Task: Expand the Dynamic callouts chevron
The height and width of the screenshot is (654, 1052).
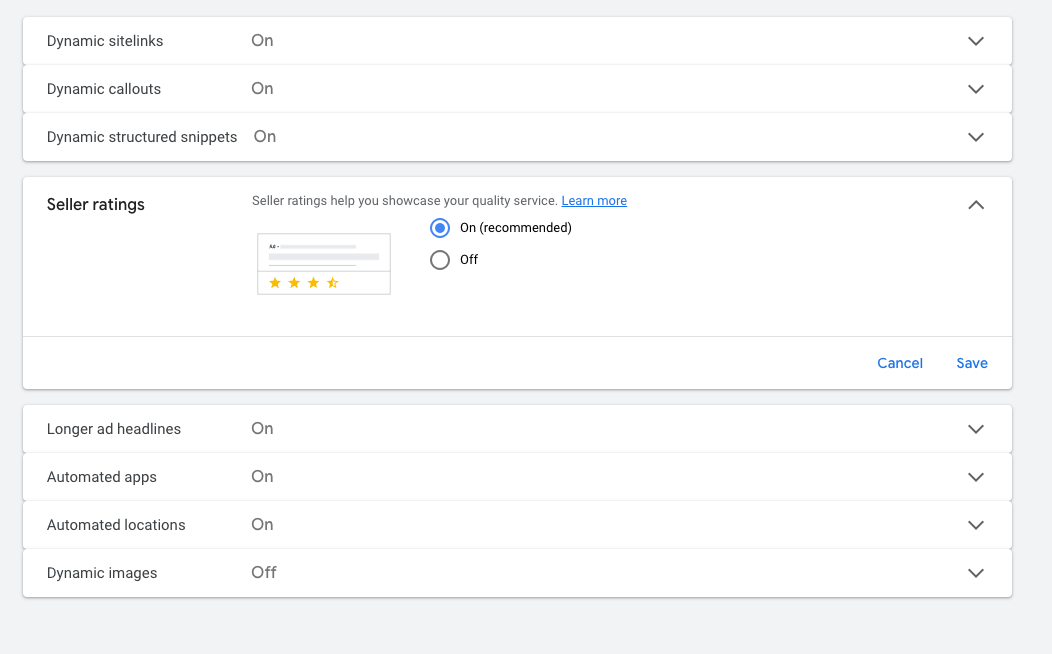Action: tap(976, 89)
